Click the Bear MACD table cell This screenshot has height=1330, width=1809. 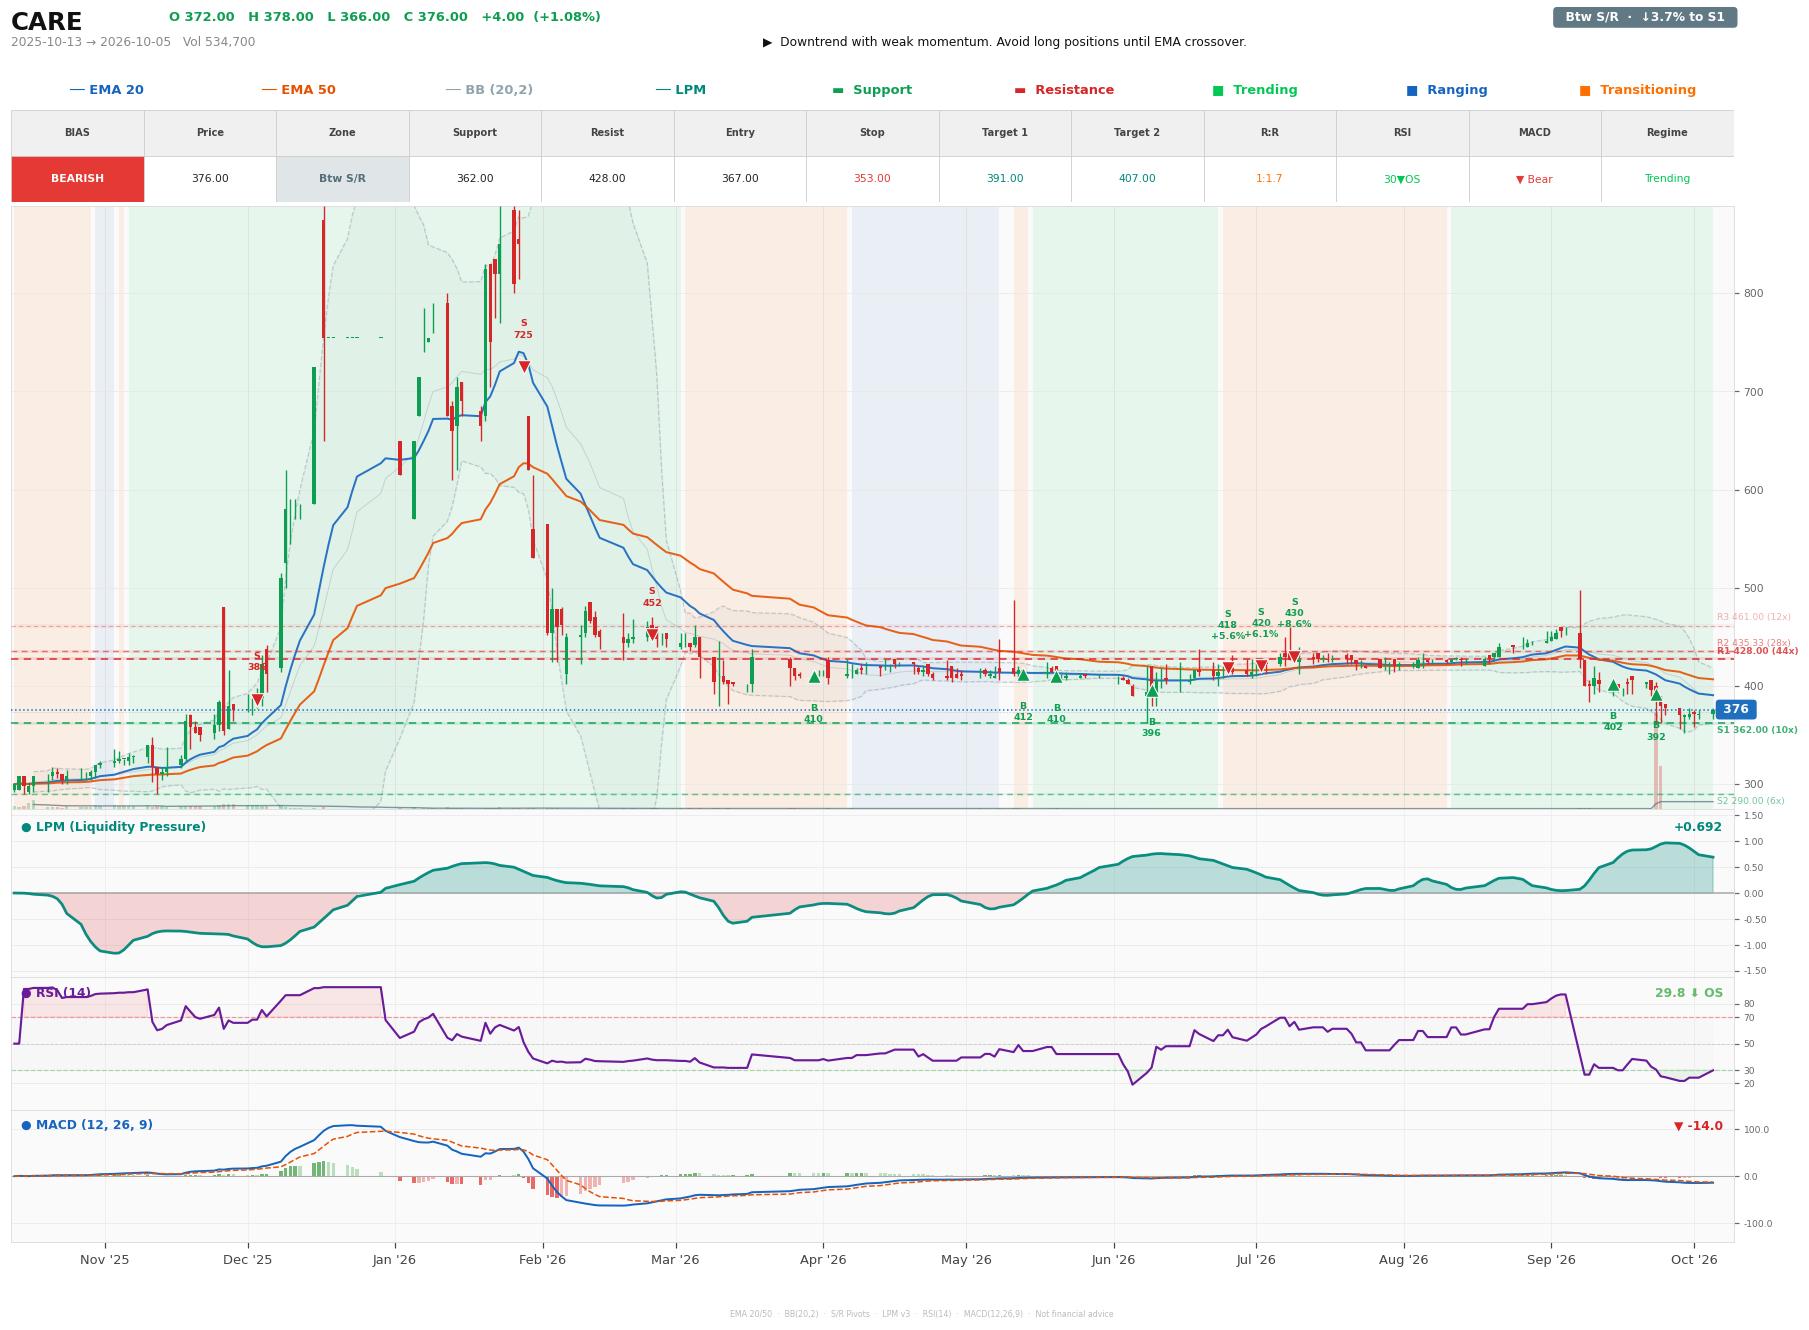tap(1534, 179)
